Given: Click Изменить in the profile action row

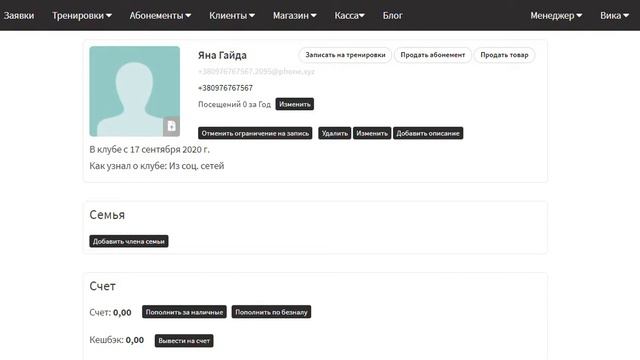Looking at the screenshot, I should (x=372, y=133).
